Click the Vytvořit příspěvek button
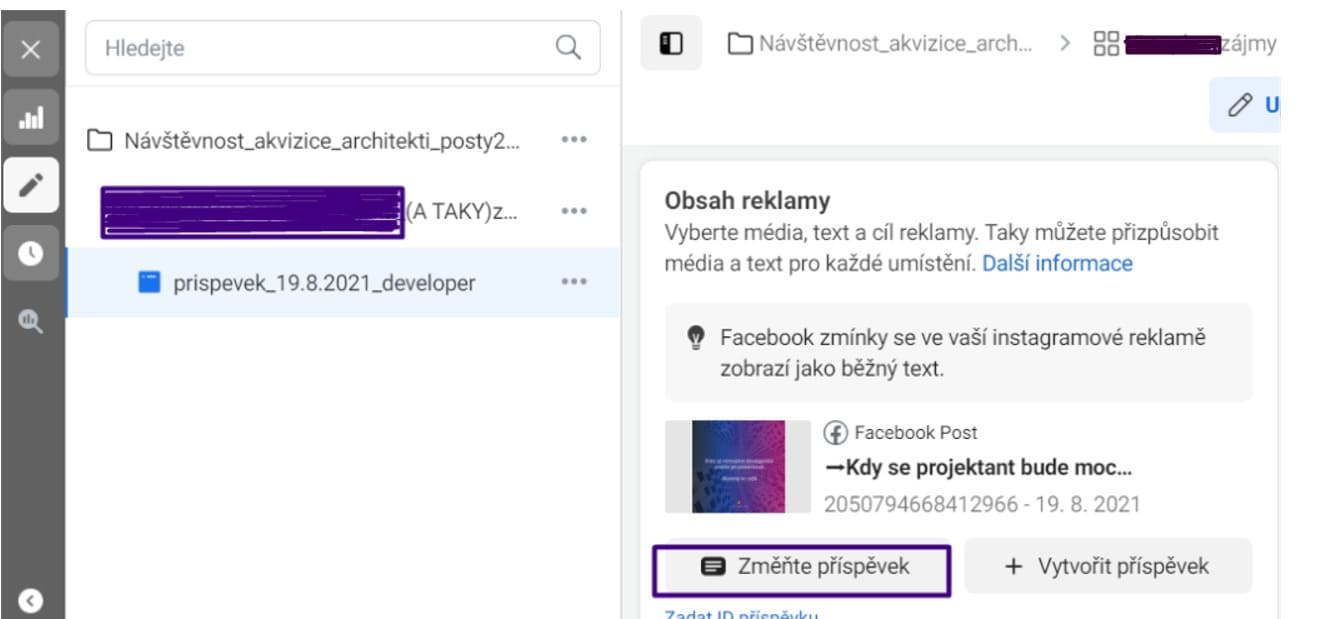This screenshot has height=619, width=1325. click(x=1108, y=567)
